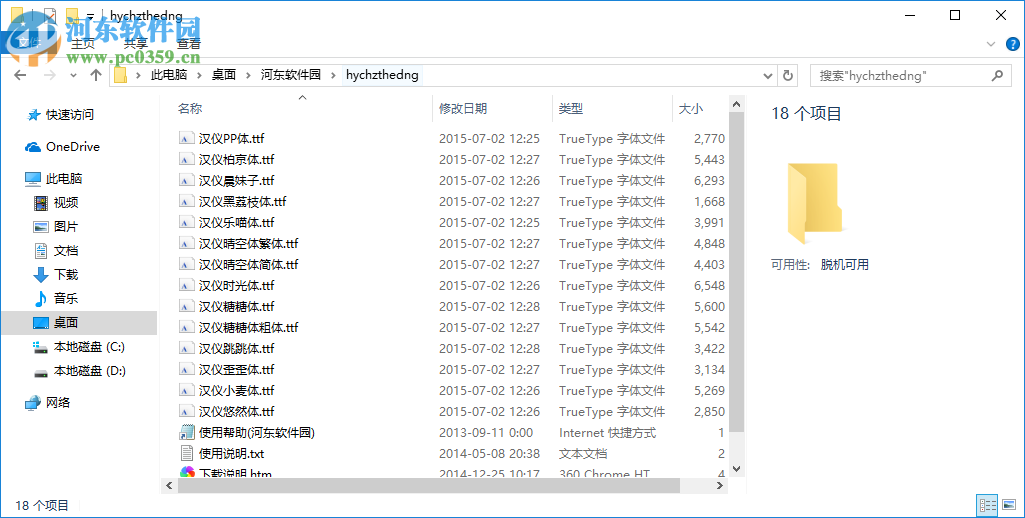Open the Help question mark icon
Viewport: 1025px width, 518px height.
(1012, 44)
